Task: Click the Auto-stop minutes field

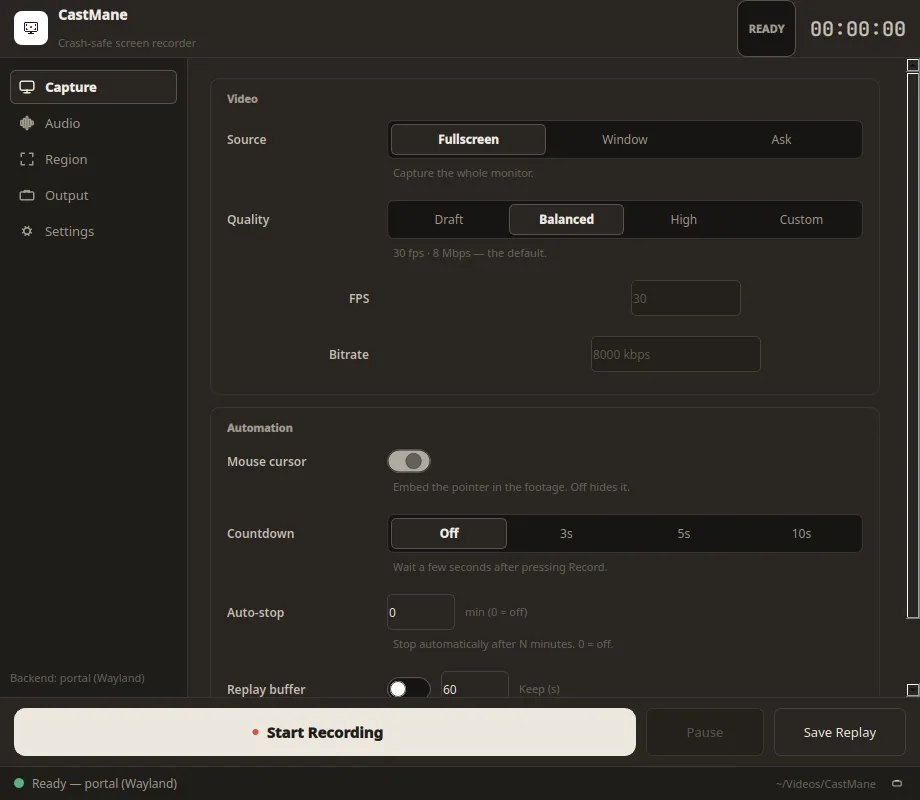Action: [x=421, y=612]
